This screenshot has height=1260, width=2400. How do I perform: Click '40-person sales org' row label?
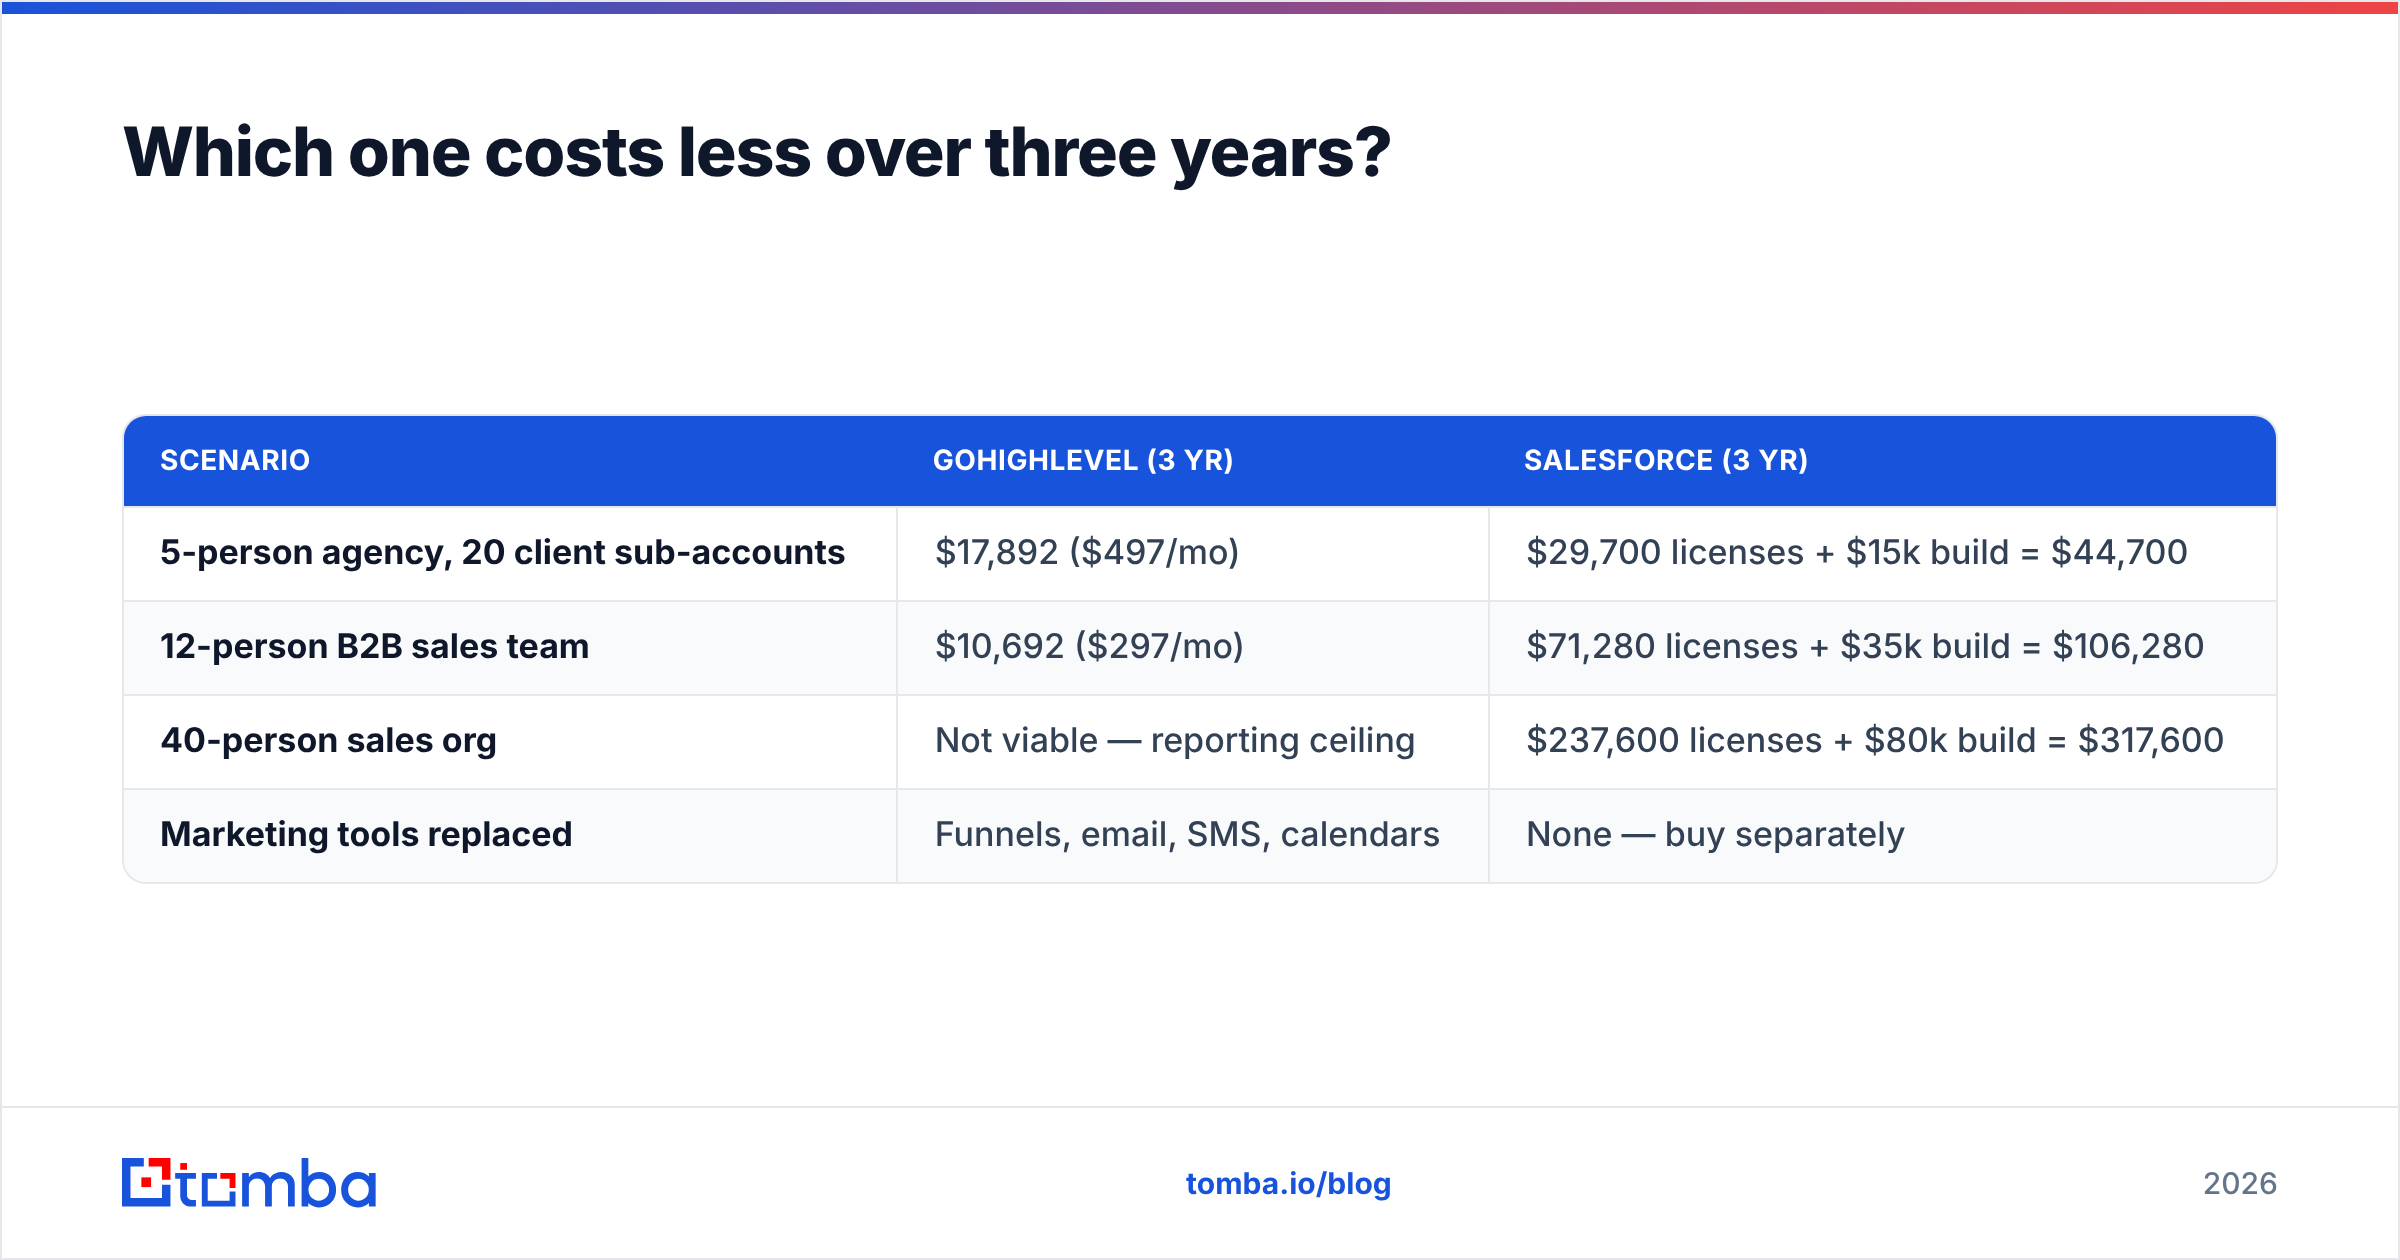pyautogui.click(x=329, y=741)
